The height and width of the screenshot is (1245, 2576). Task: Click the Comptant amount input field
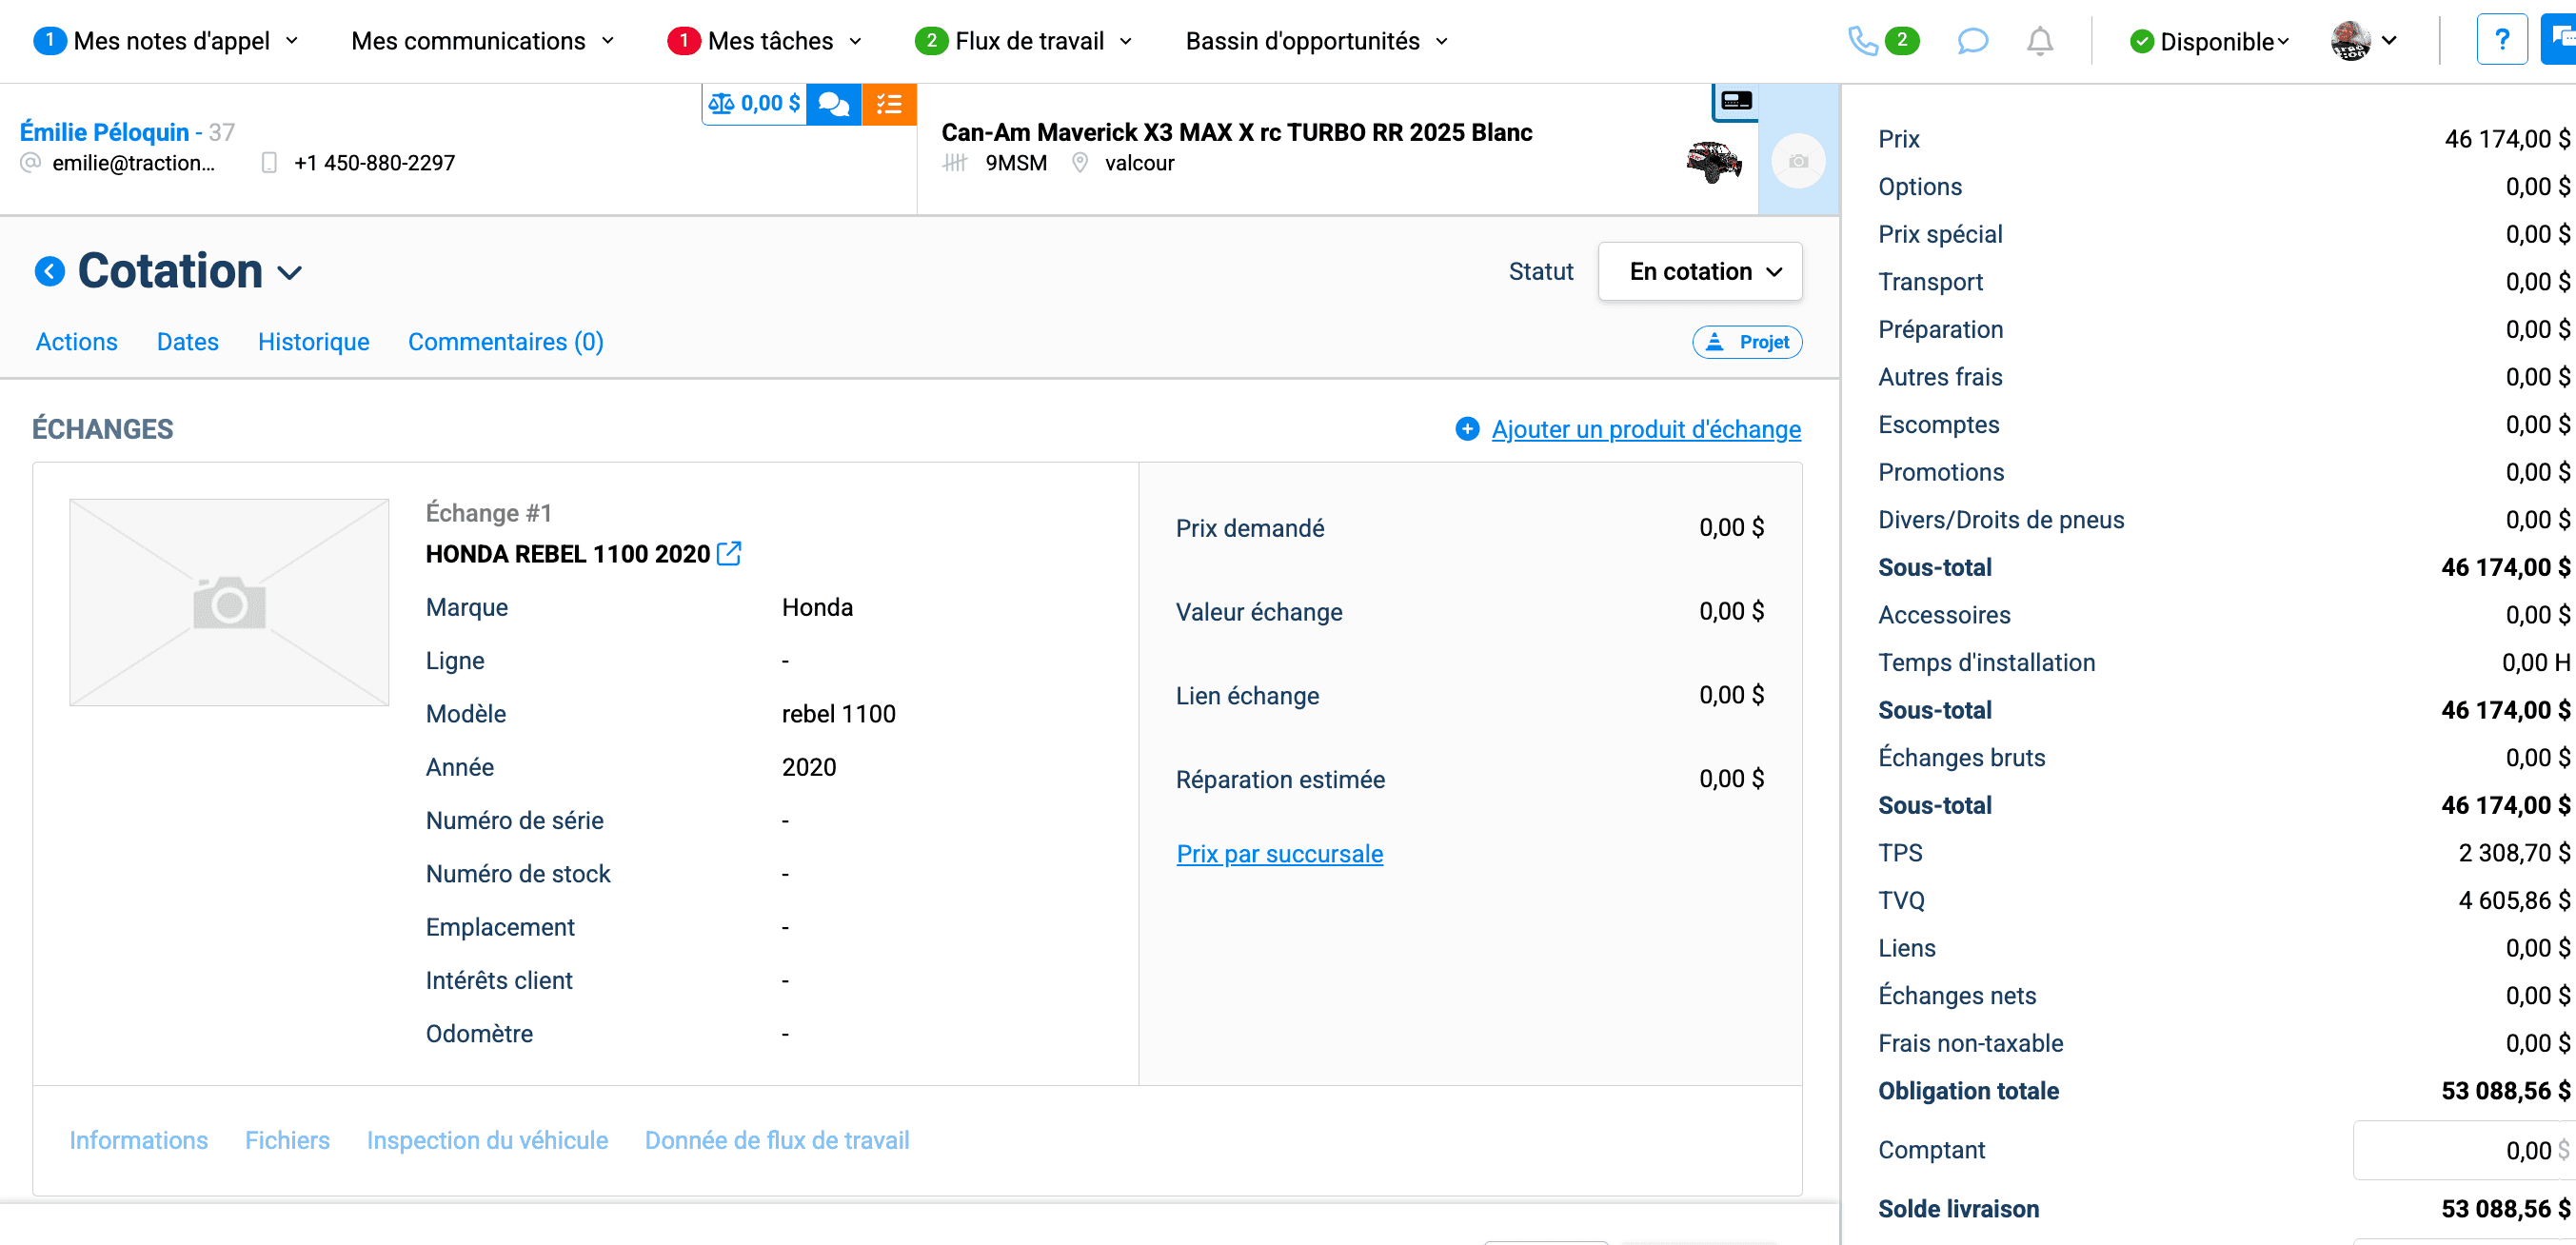tap(2464, 1150)
